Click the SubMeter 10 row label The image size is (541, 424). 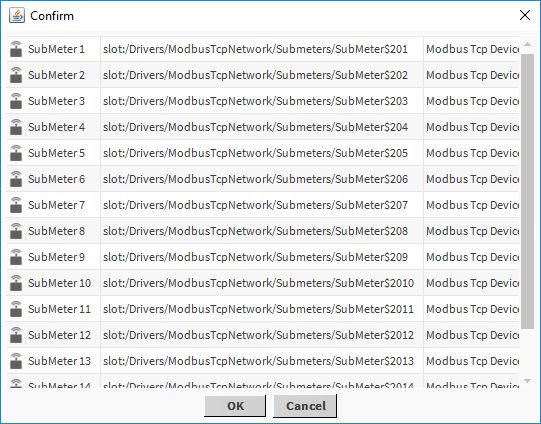click(x=59, y=283)
